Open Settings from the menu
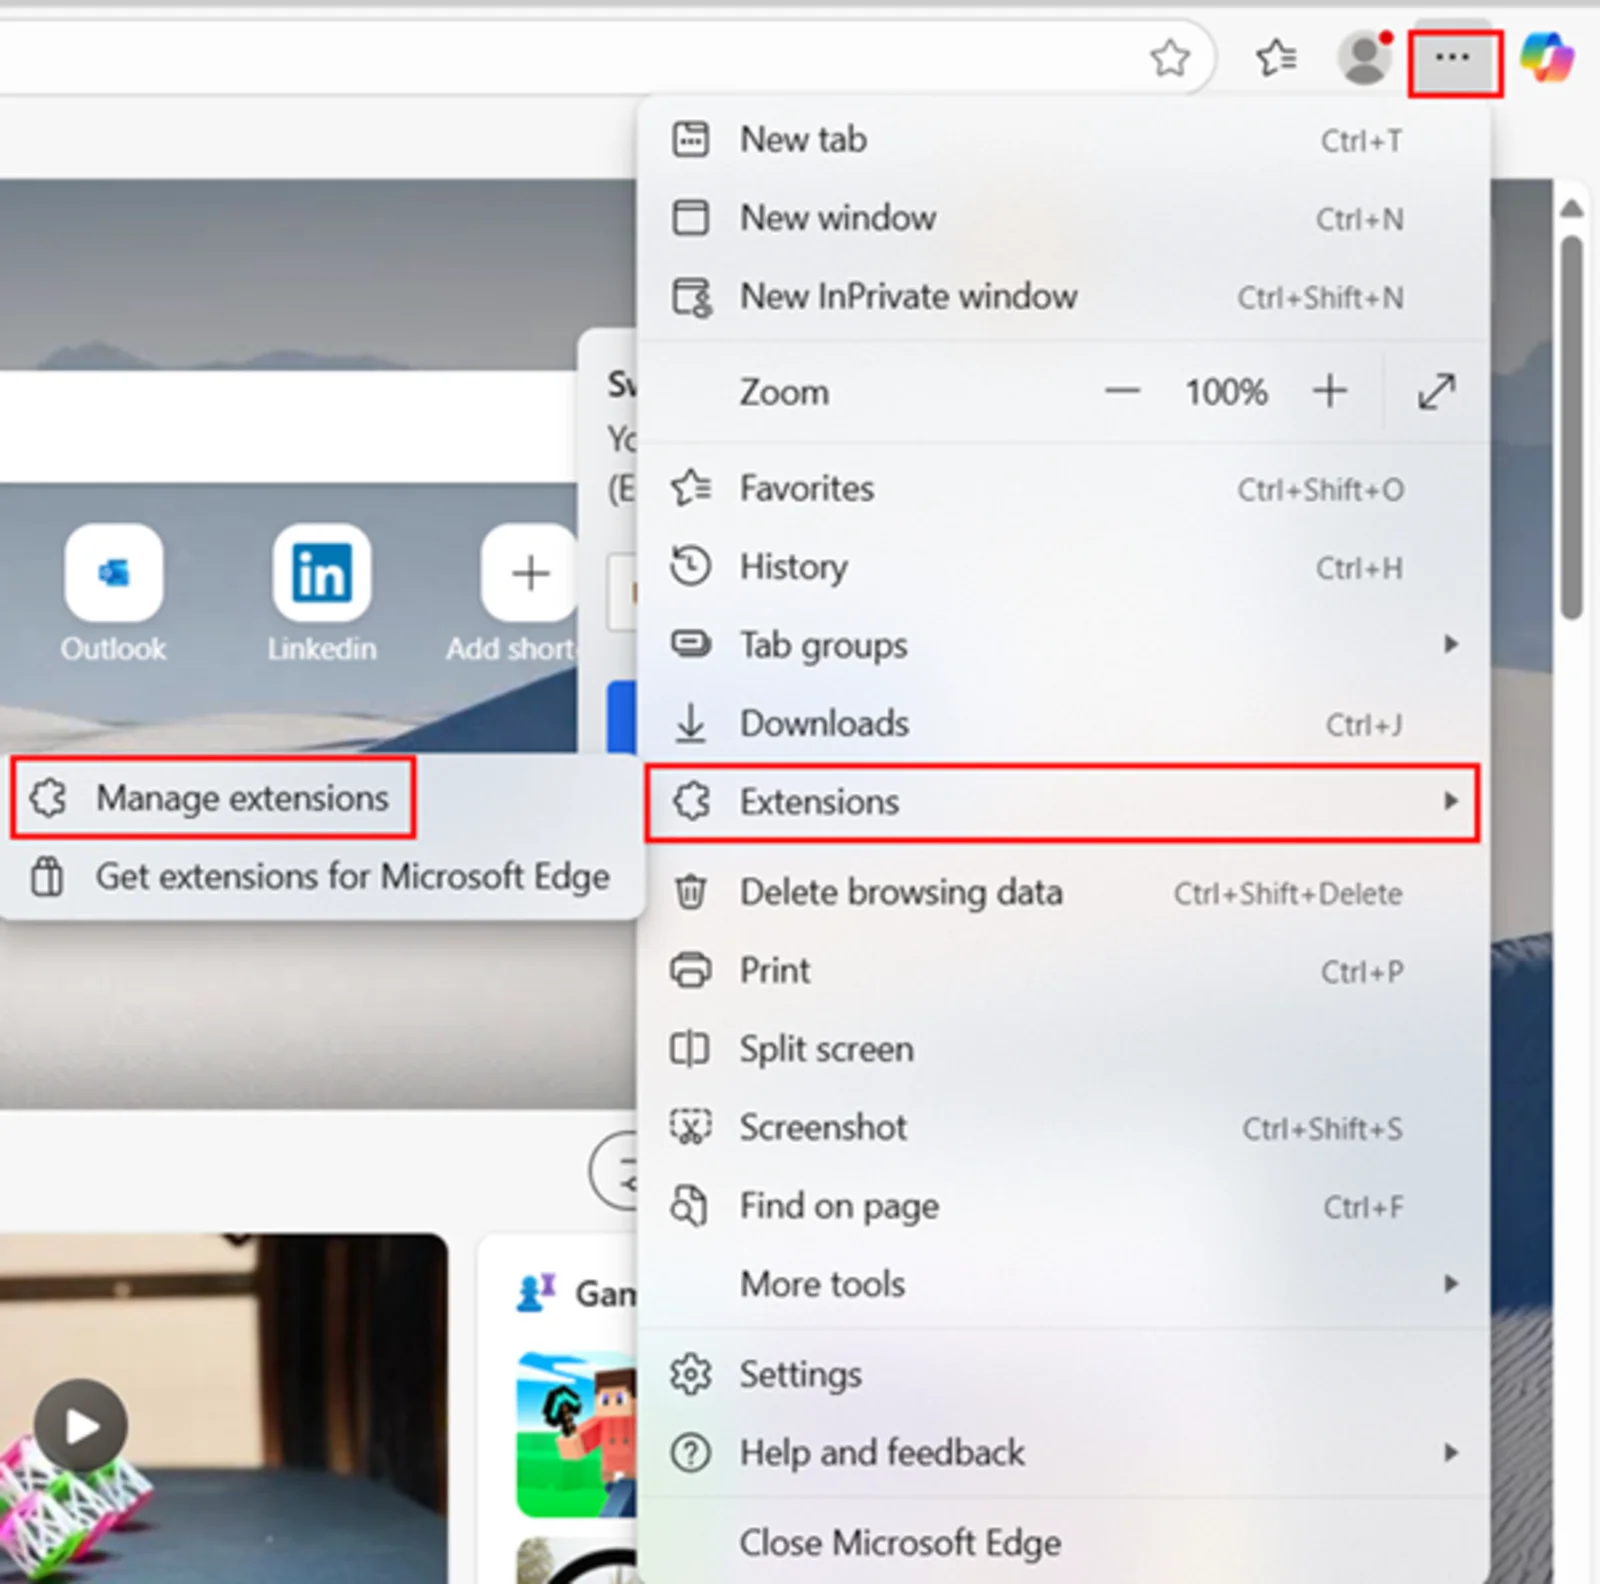 point(800,1375)
